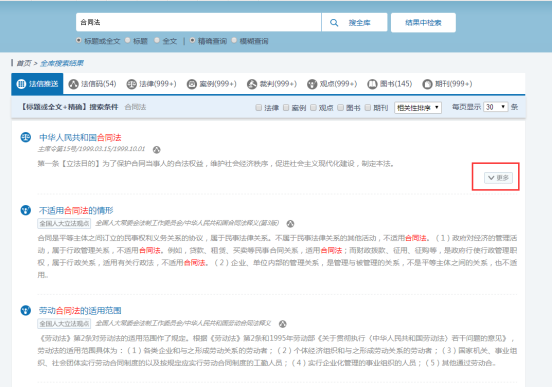Image resolution: width=552 pixels, height=388 pixels.
Task: Open the 观点(999+) tab
Action: tap(332, 84)
